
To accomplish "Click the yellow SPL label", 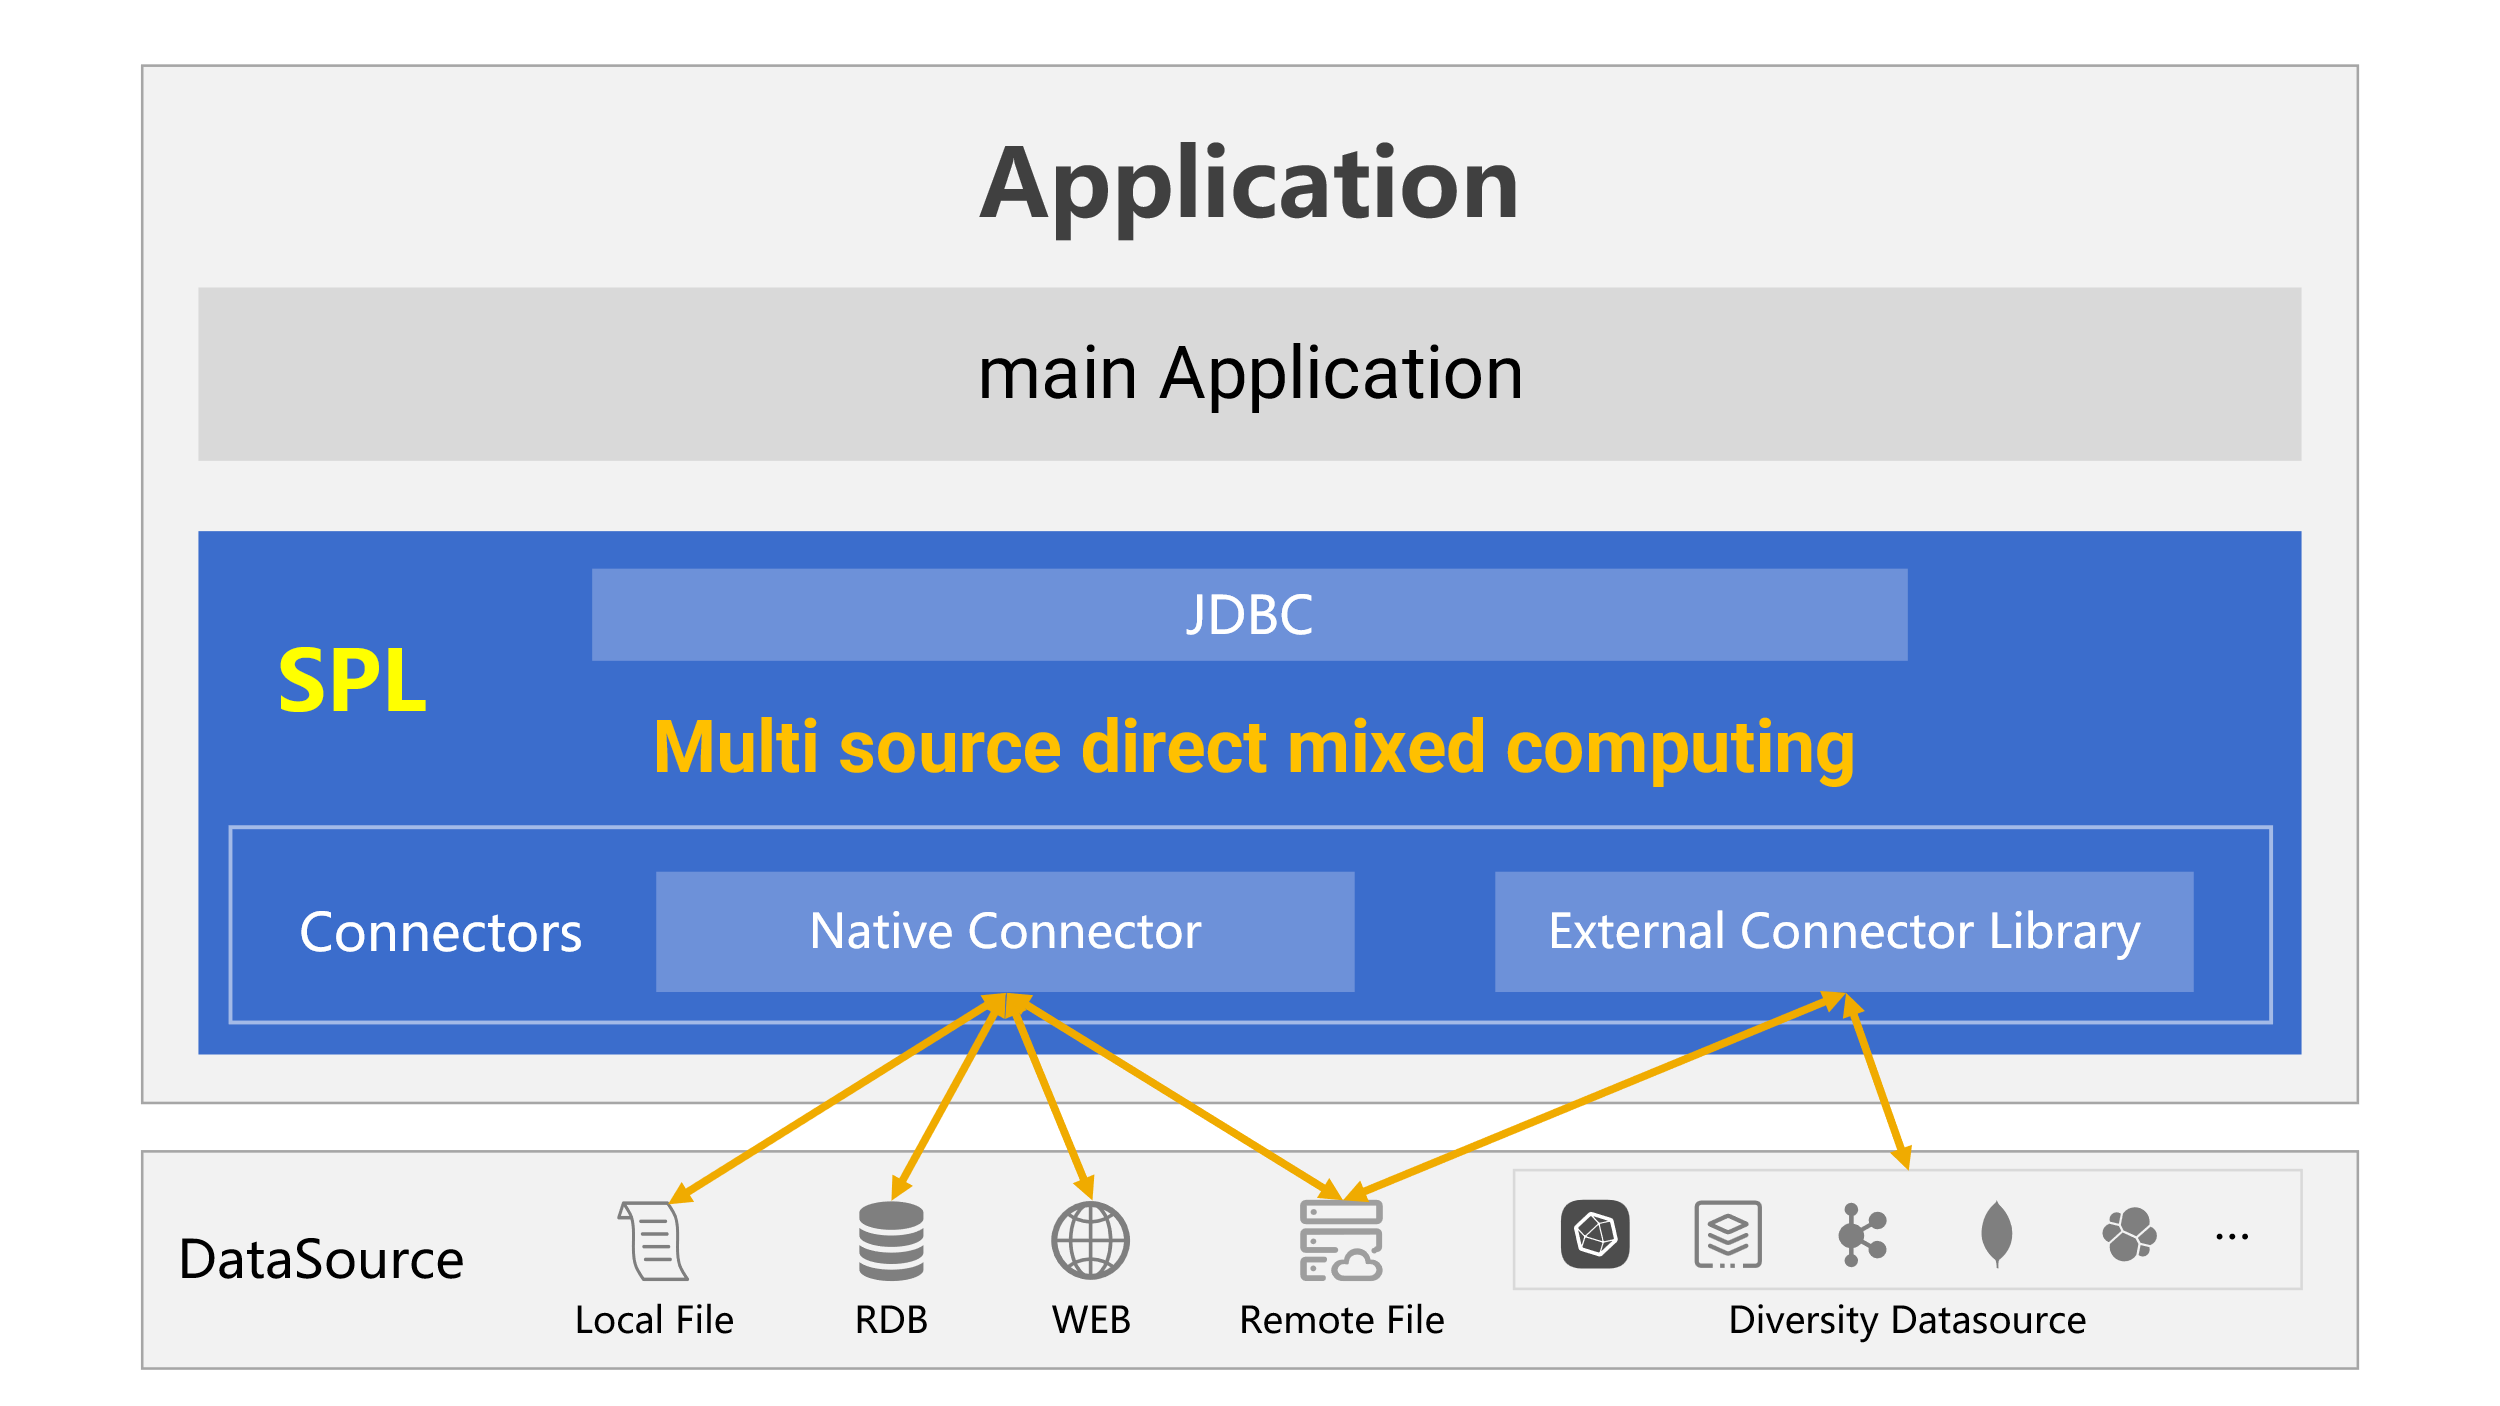I will (352, 681).
